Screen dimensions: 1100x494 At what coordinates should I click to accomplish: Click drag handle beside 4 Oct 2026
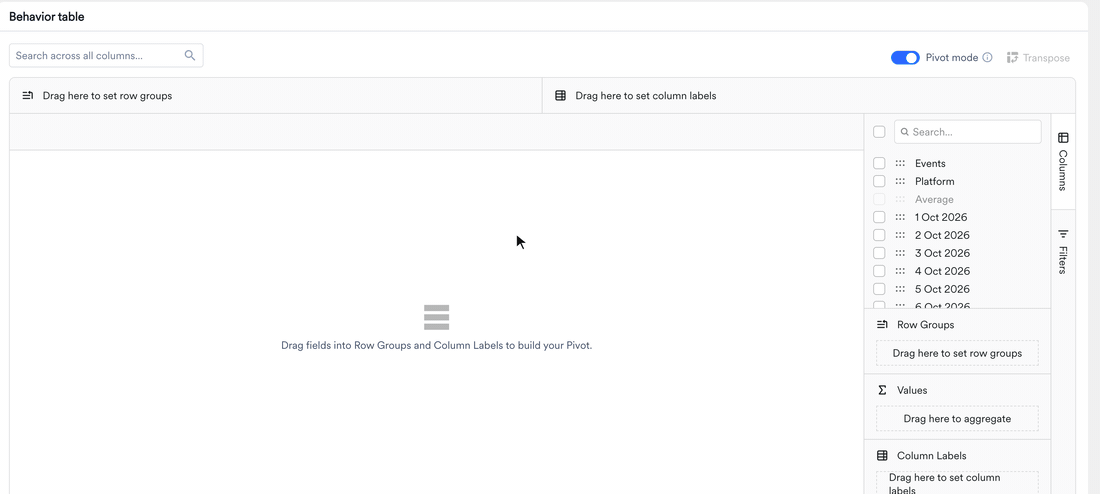point(900,271)
